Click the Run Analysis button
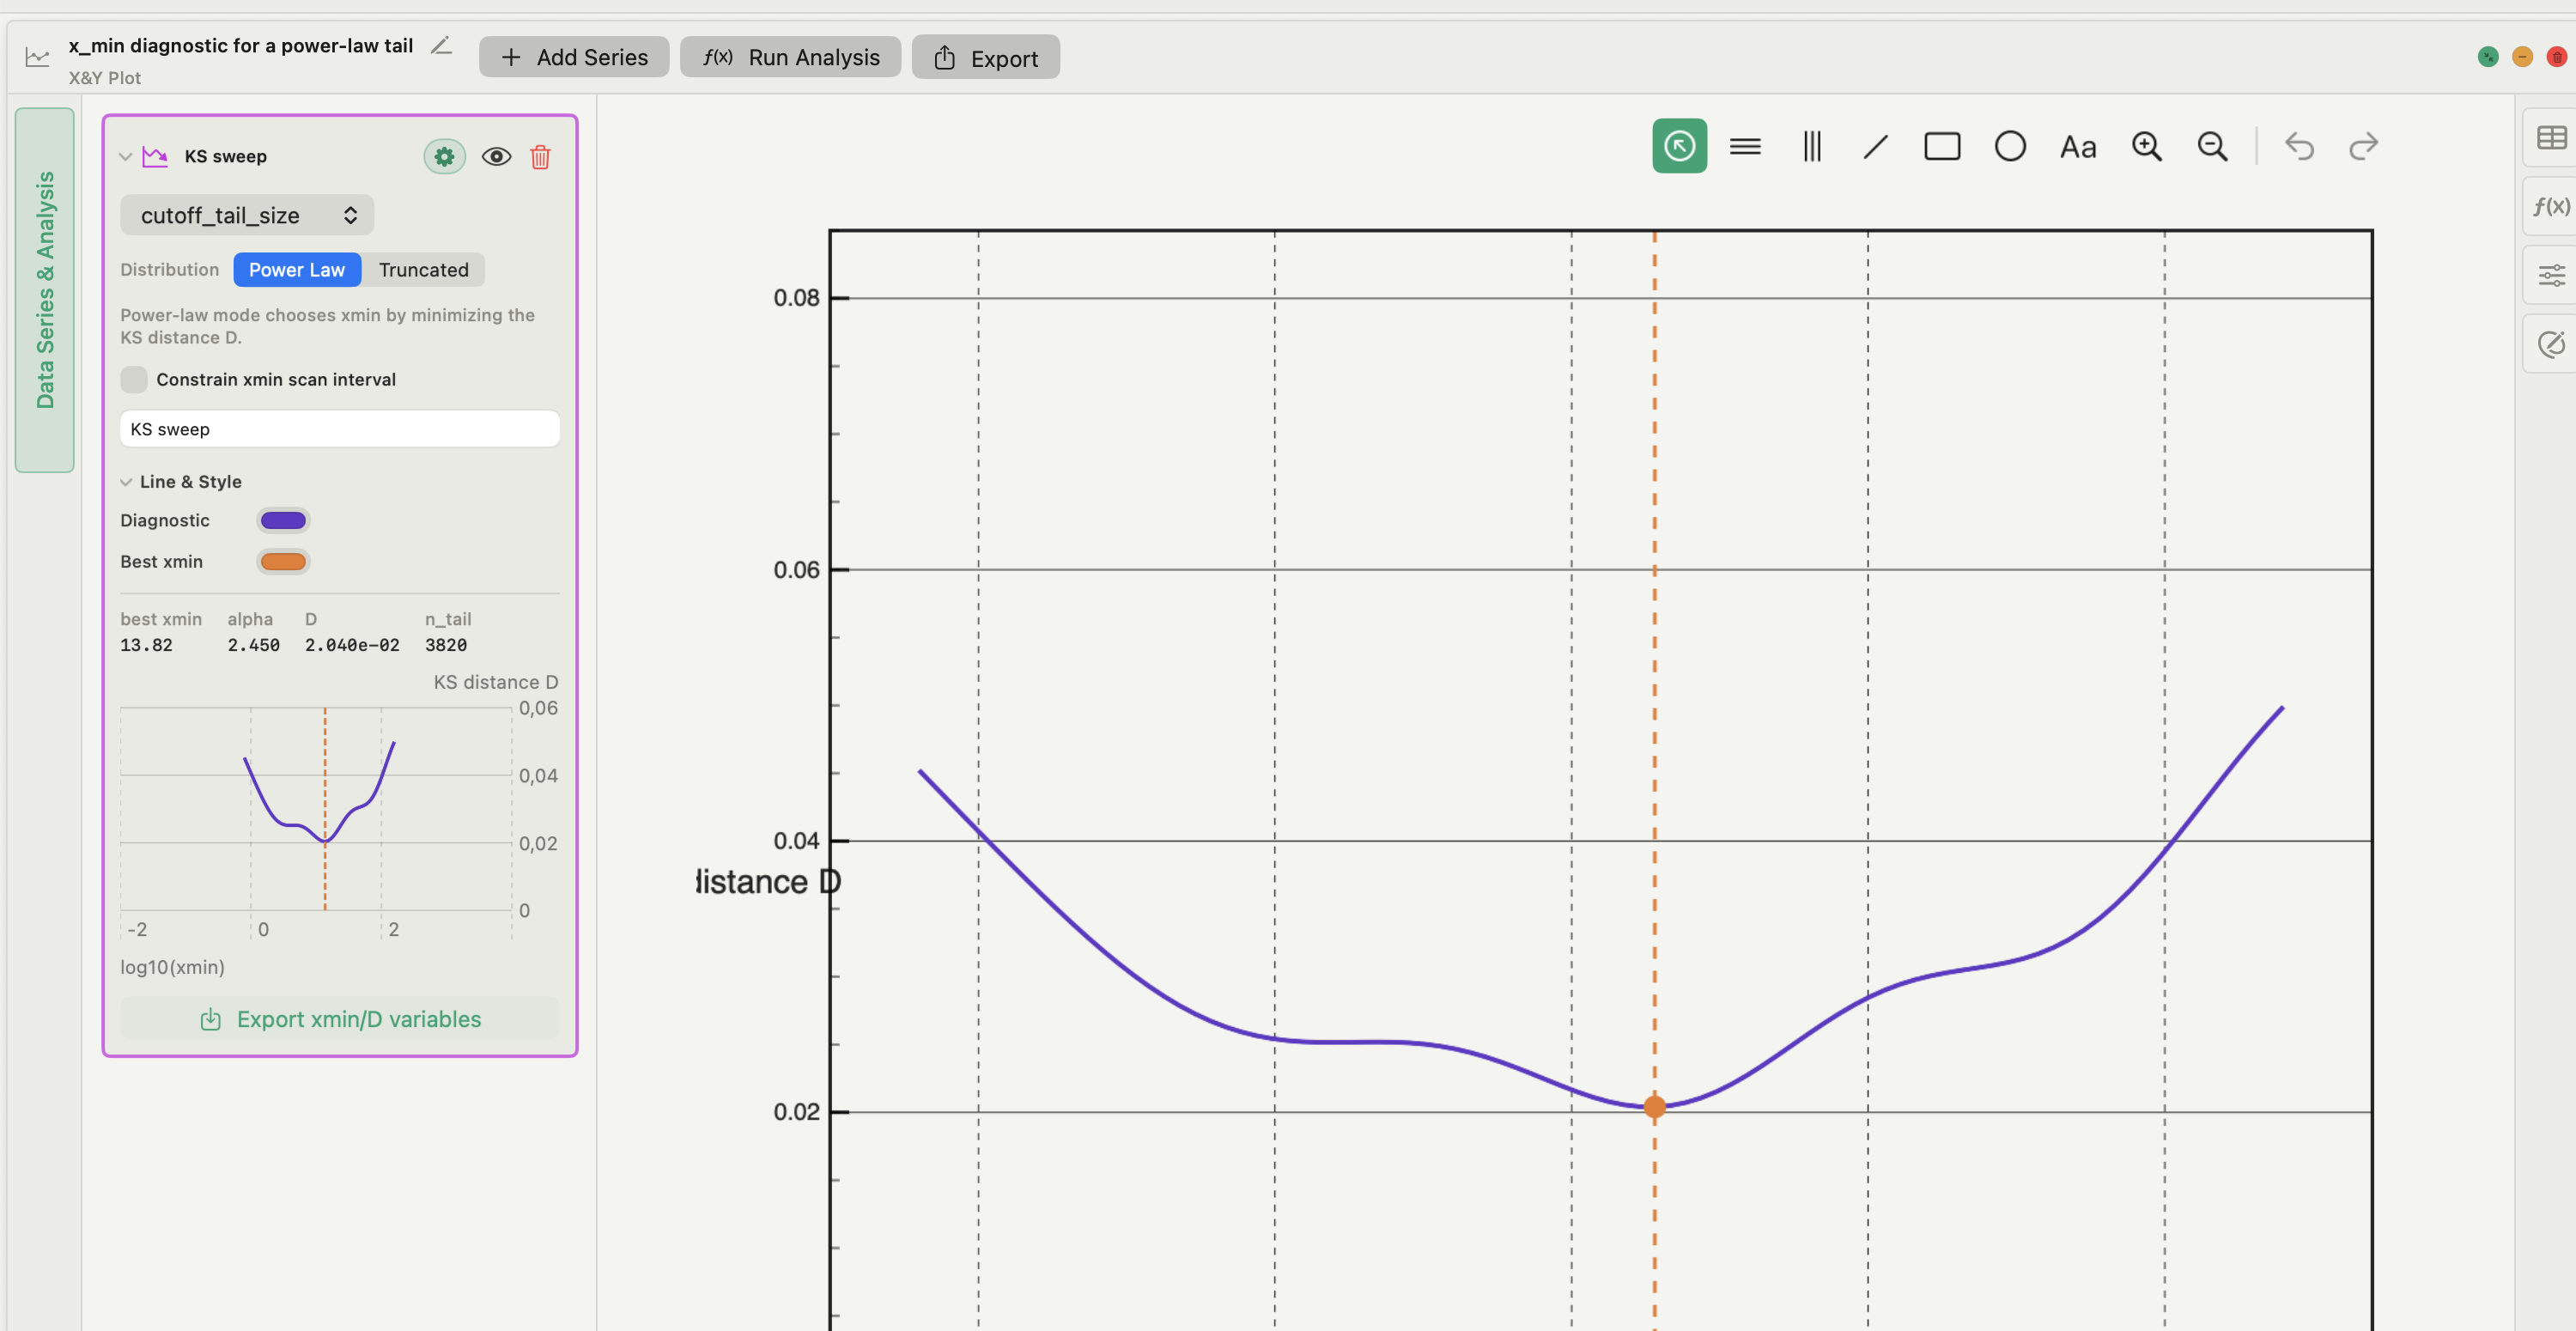 (x=790, y=57)
